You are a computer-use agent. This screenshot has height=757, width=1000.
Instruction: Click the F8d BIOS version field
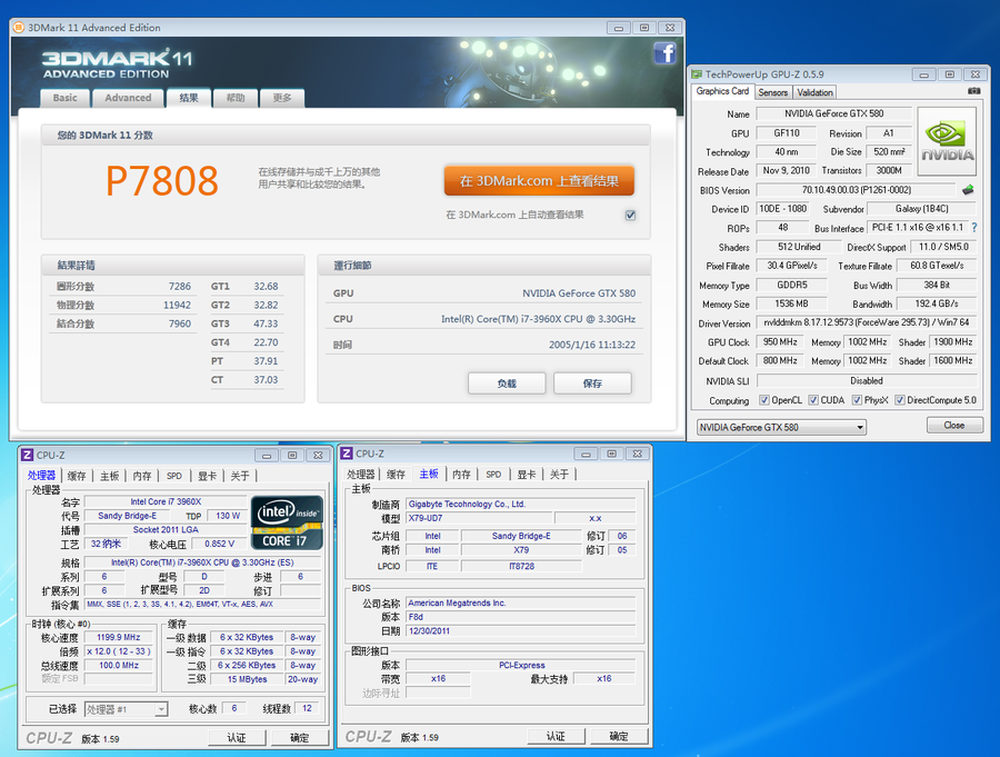tap(521, 617)
